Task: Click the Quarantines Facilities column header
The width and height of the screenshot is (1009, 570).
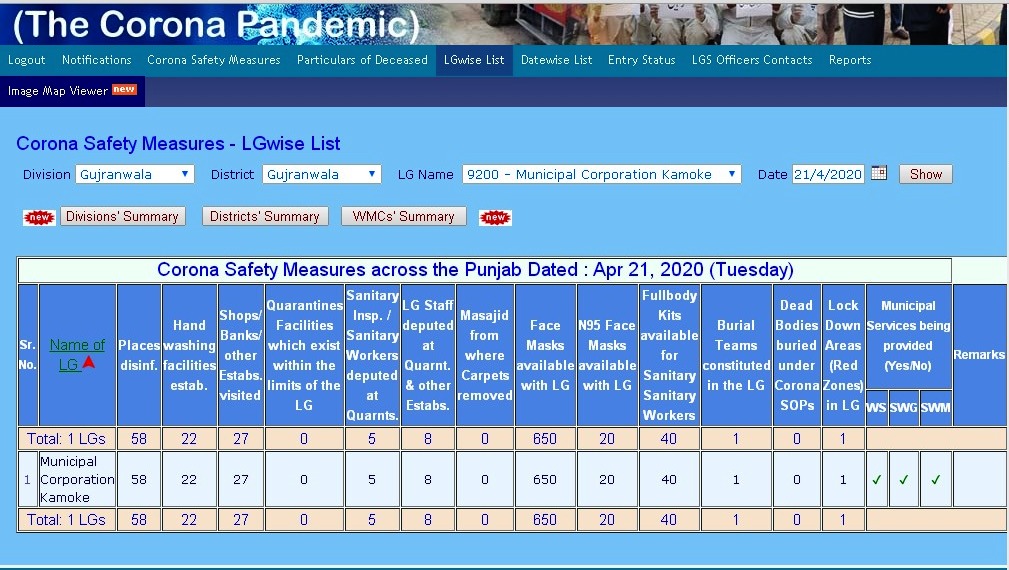Action: pos(304,355)
